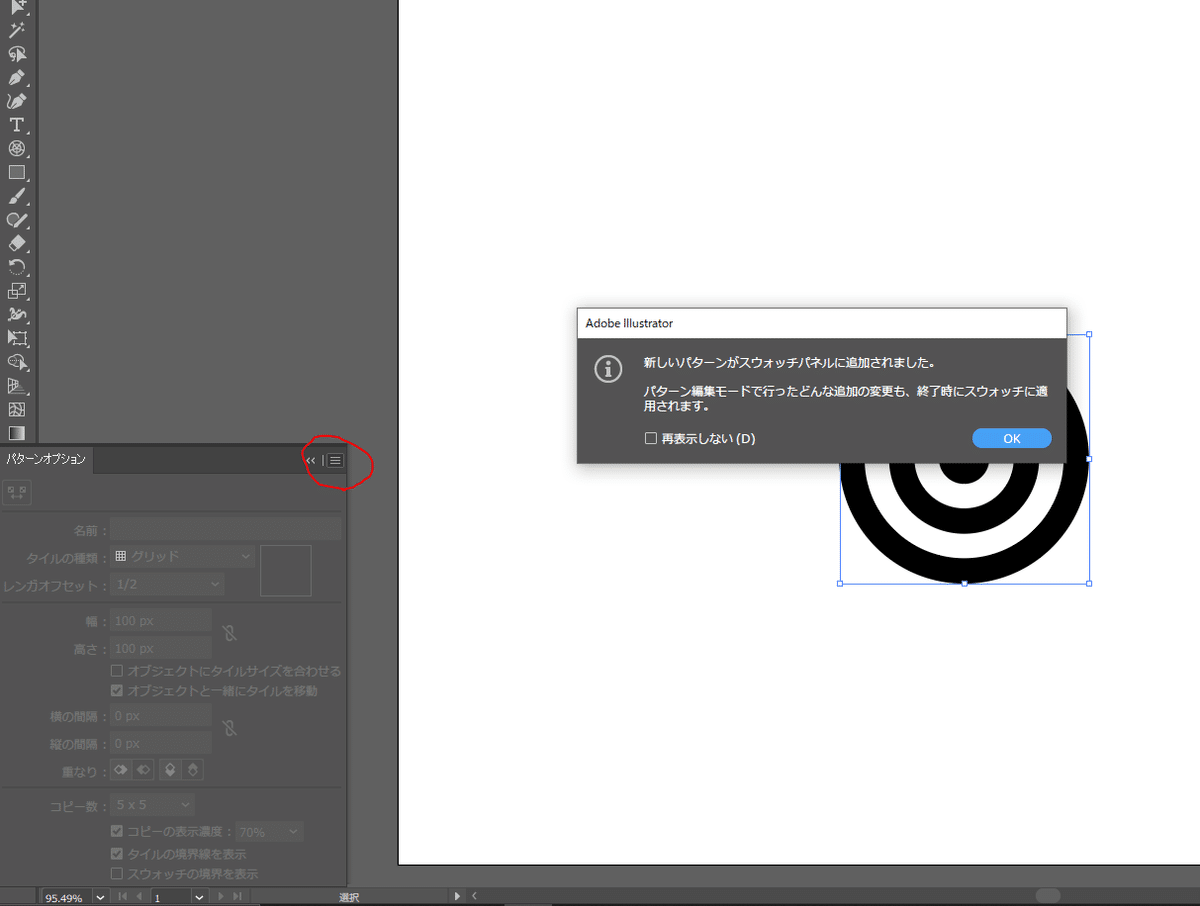Select the Rotate tool
The height and width of the screenshot is (906, 1200).
click(x=17, y=267)
